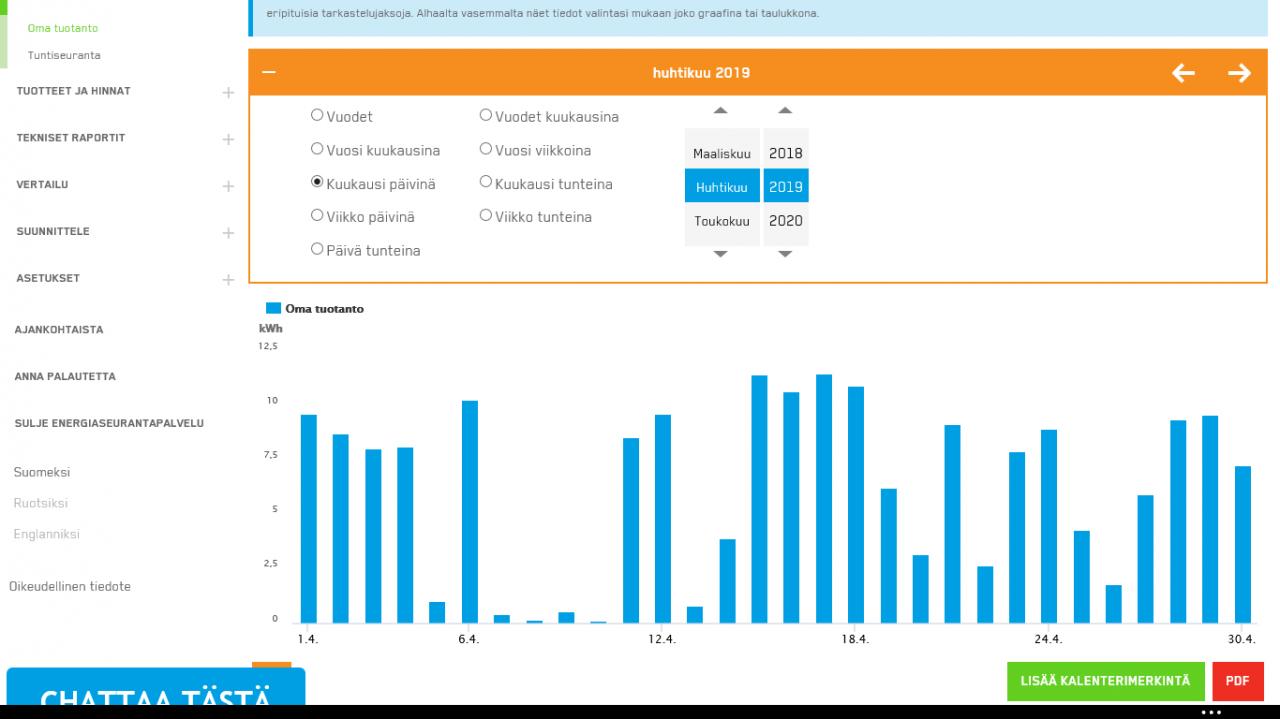
Task: Open AJANKOHTAISTA menu item
Action: point(59,330)
